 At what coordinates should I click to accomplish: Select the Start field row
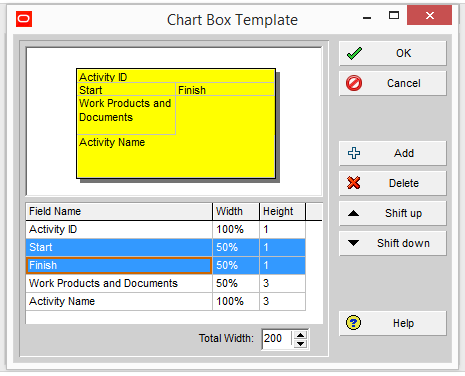coord(165,248)
